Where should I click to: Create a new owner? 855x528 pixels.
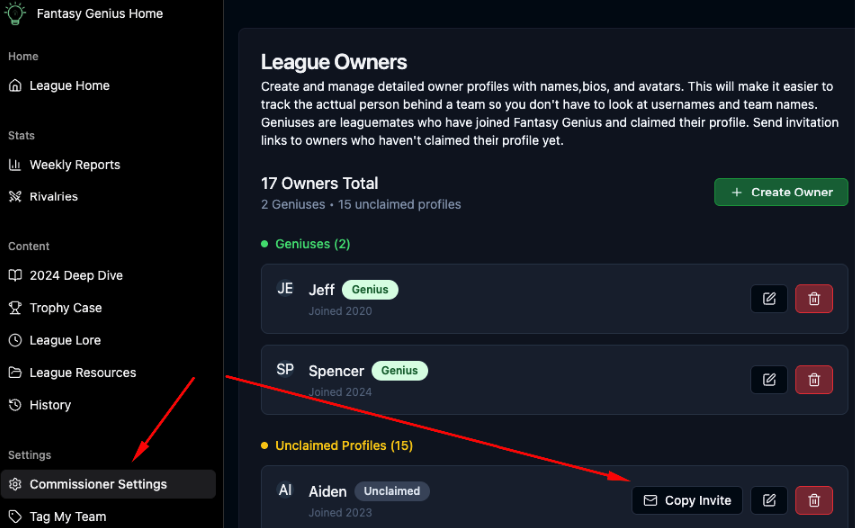tap(781, 192)
